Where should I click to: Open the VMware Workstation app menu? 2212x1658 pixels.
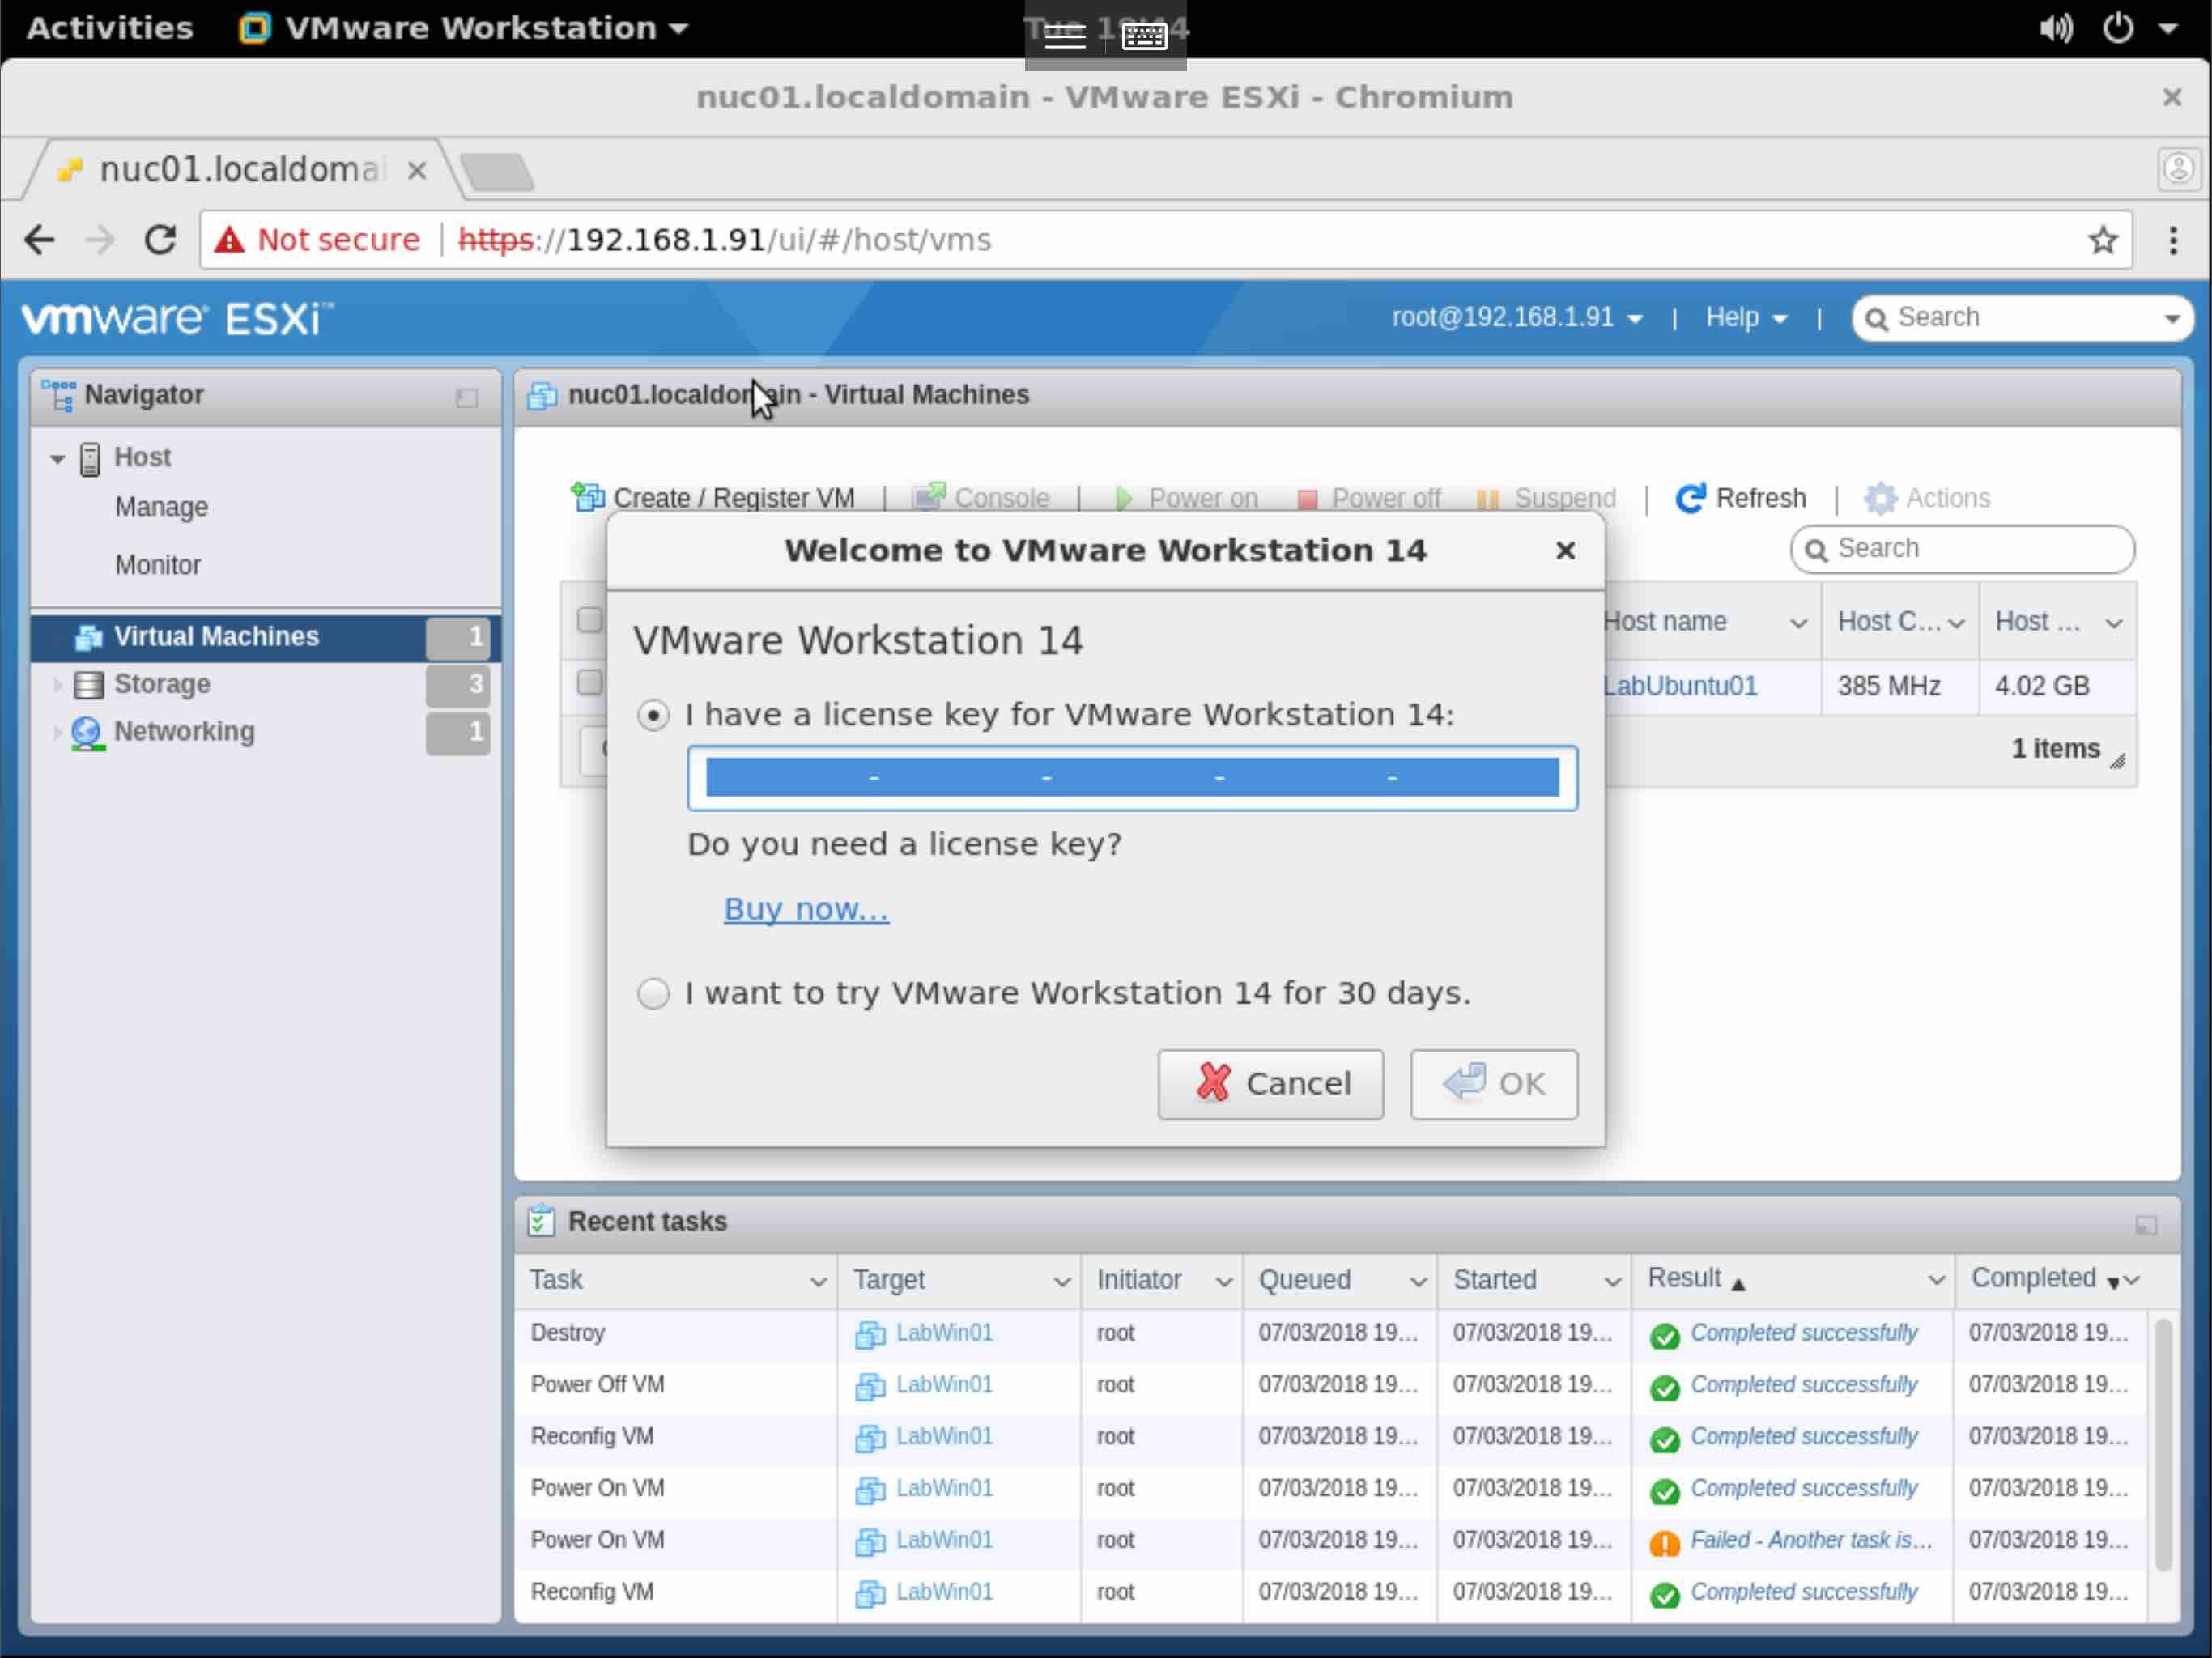[x=463, y=28]
